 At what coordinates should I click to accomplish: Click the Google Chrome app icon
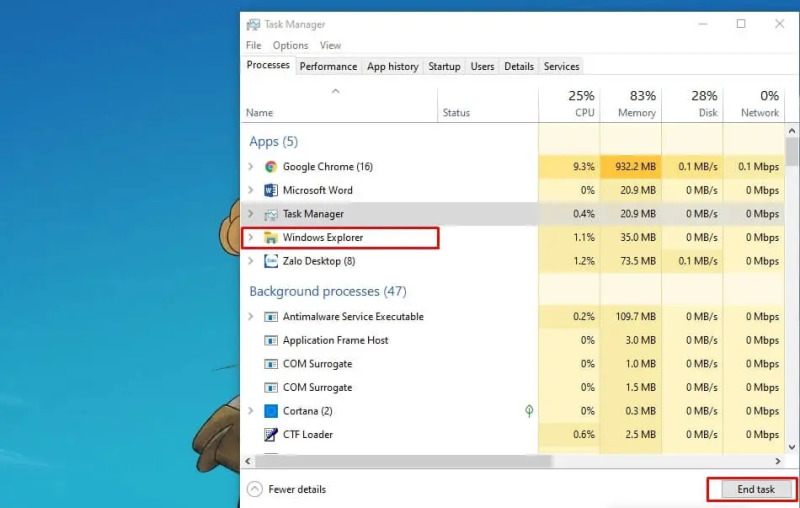pos(270,167)
